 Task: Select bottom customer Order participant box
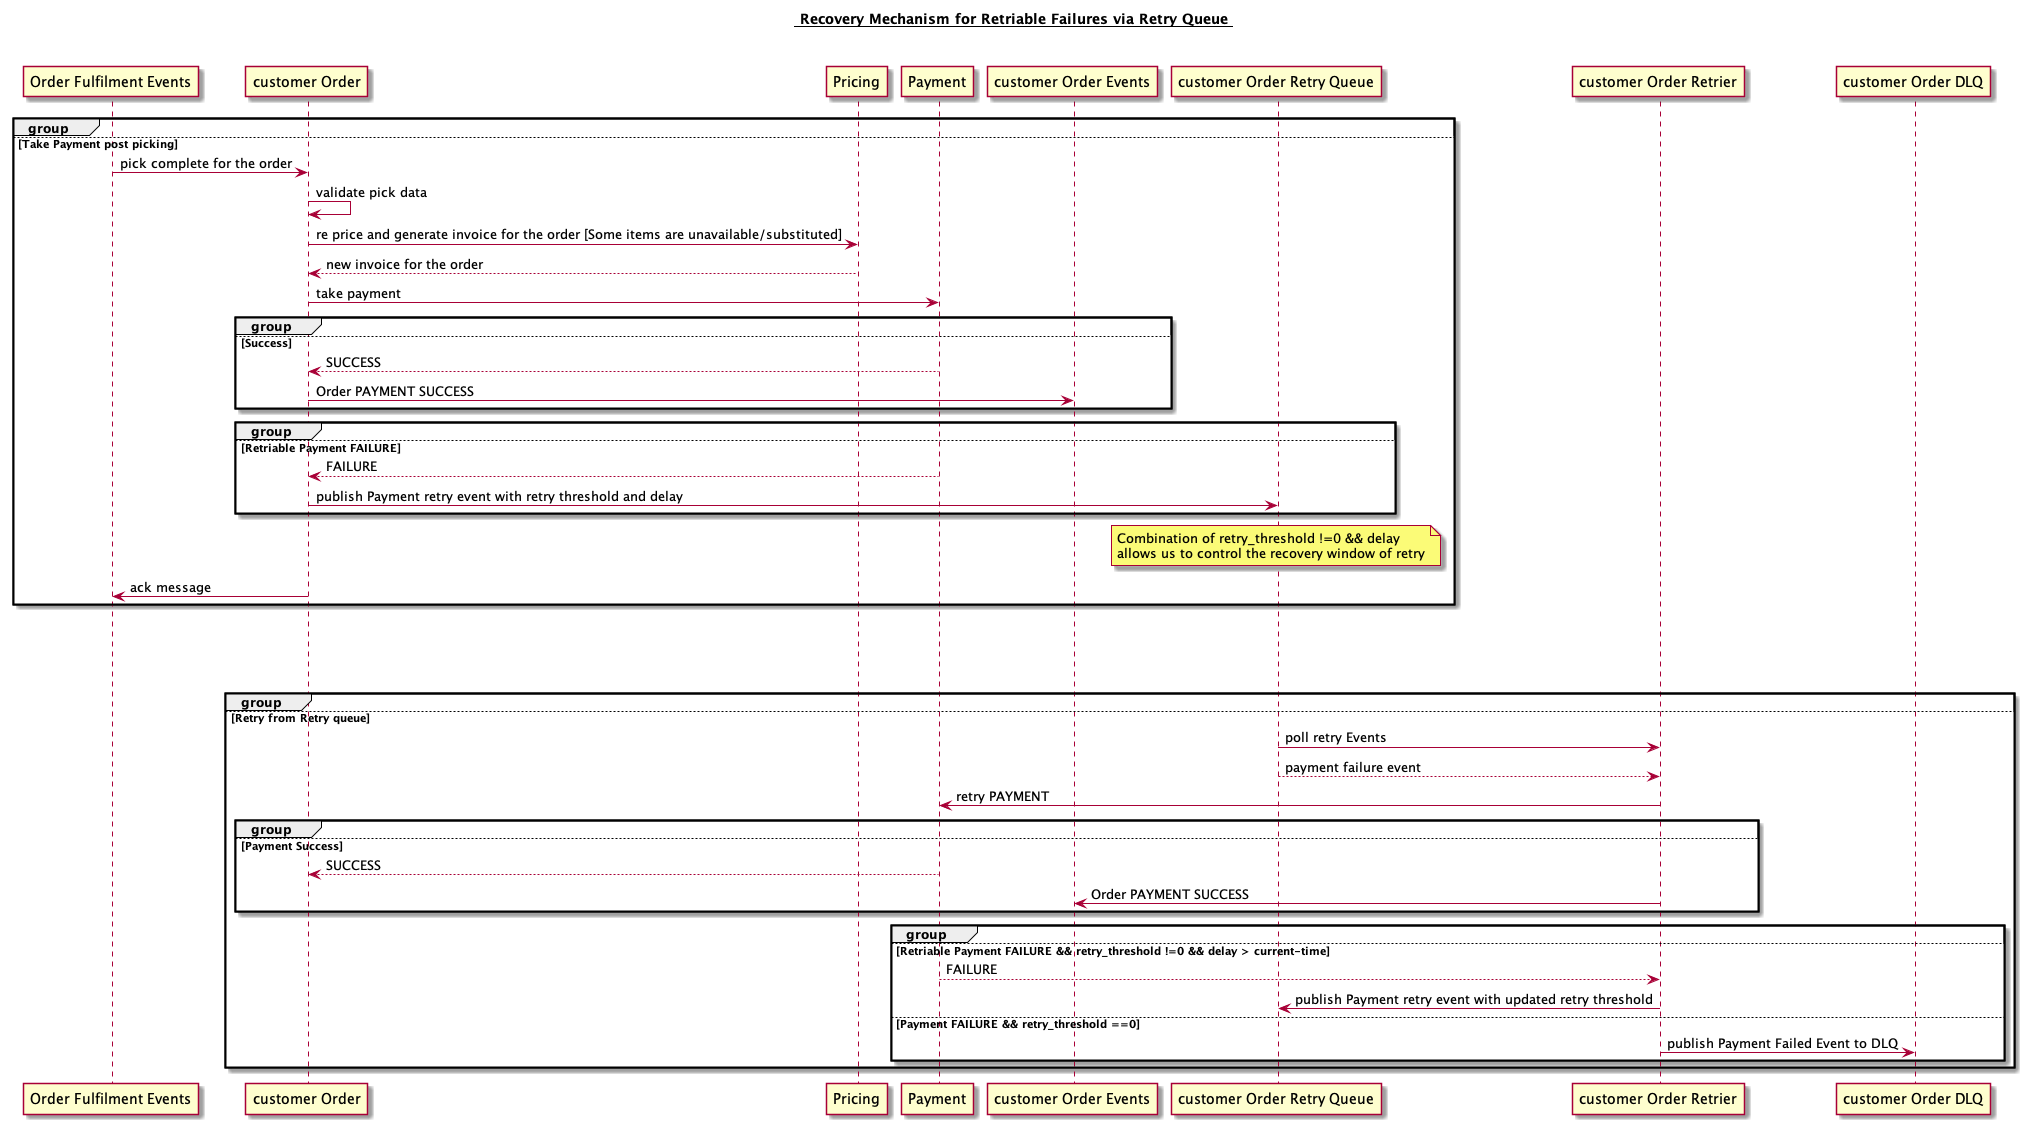(307, 1099)
